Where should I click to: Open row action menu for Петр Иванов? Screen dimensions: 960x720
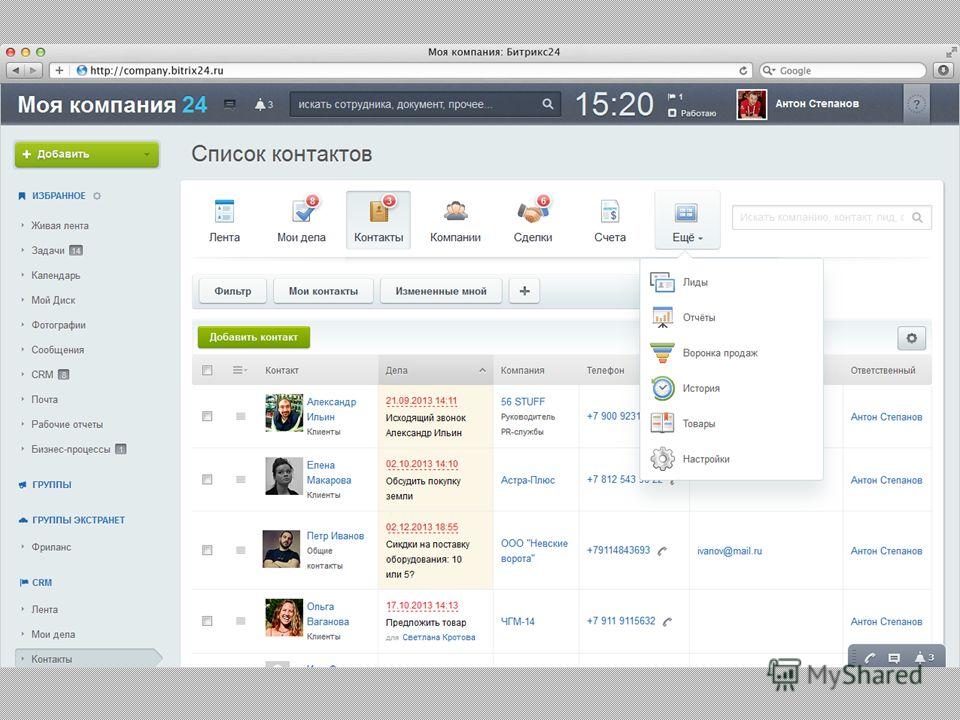pyautogui.click(x=241, y=550)
